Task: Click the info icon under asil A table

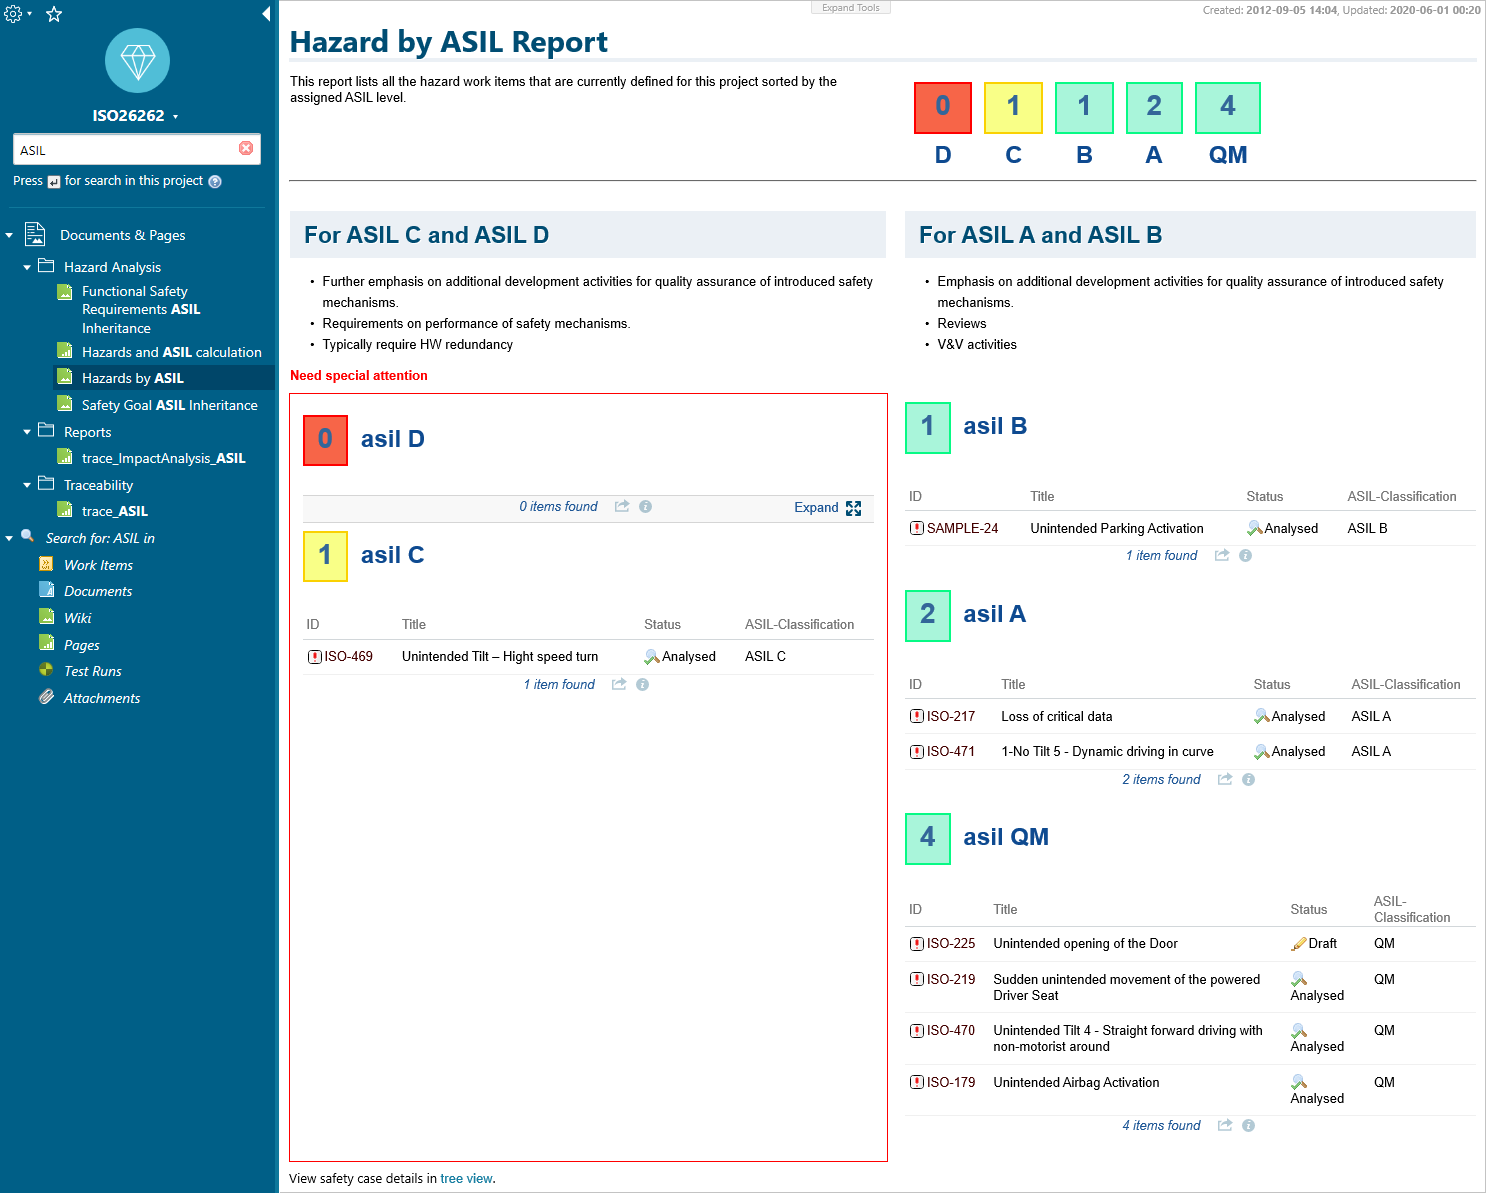Action: pyautogui.click(x=1249, y=780)
